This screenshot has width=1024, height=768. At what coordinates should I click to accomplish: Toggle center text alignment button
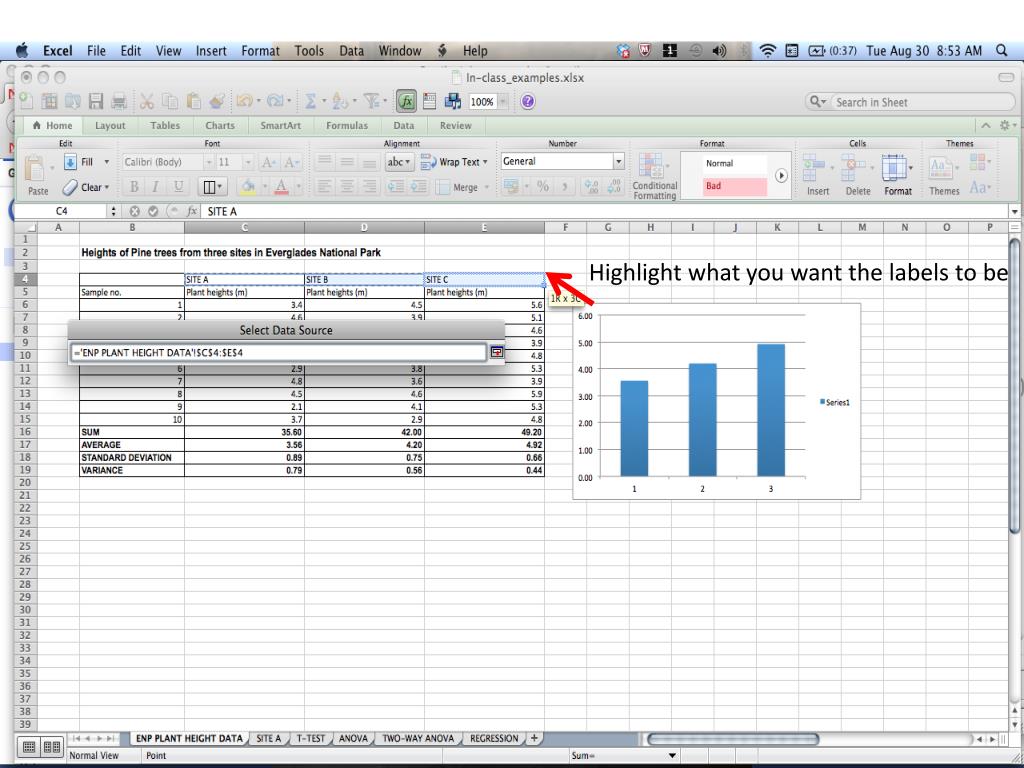pyautogui.click(x=347, y=187)
